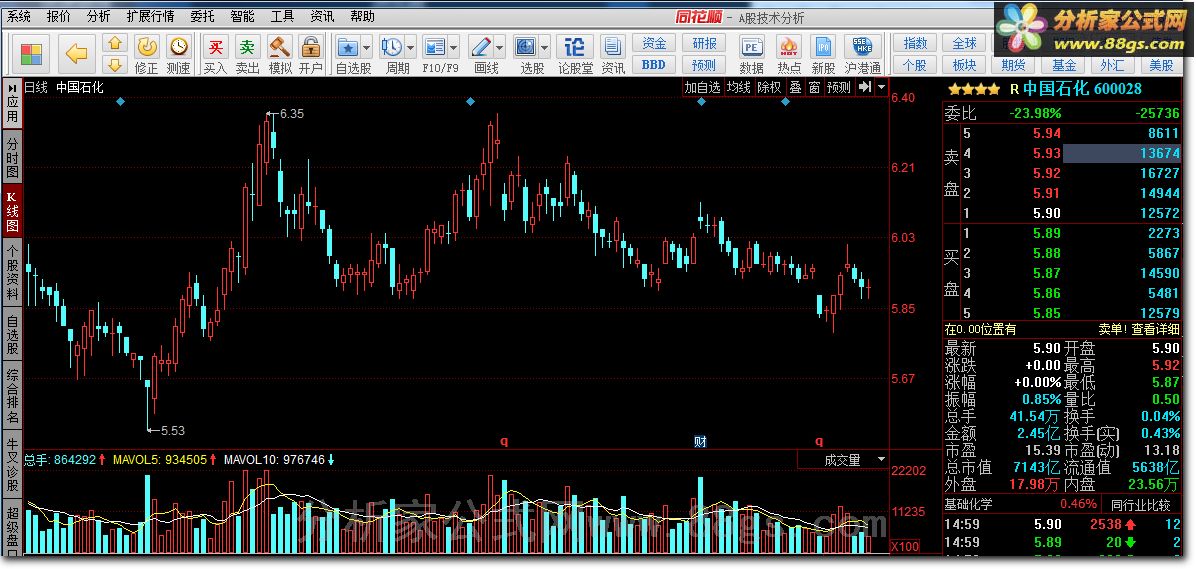Screen dimensions: 1196x569
Task: Expand the 自选股 dropdown arrow
Action: click(x=366, y=47)
